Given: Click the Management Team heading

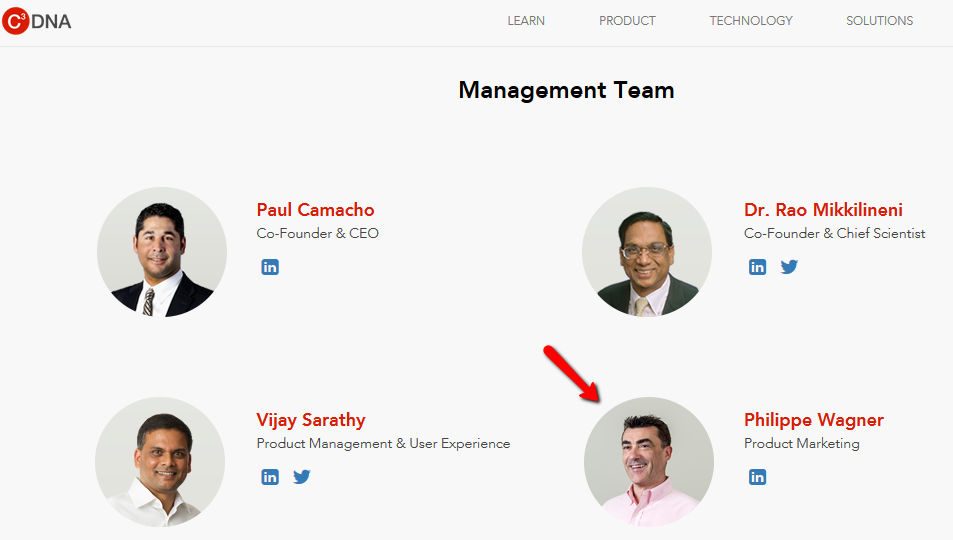Looking at the screenshot, I should click(x=566, y=90).
